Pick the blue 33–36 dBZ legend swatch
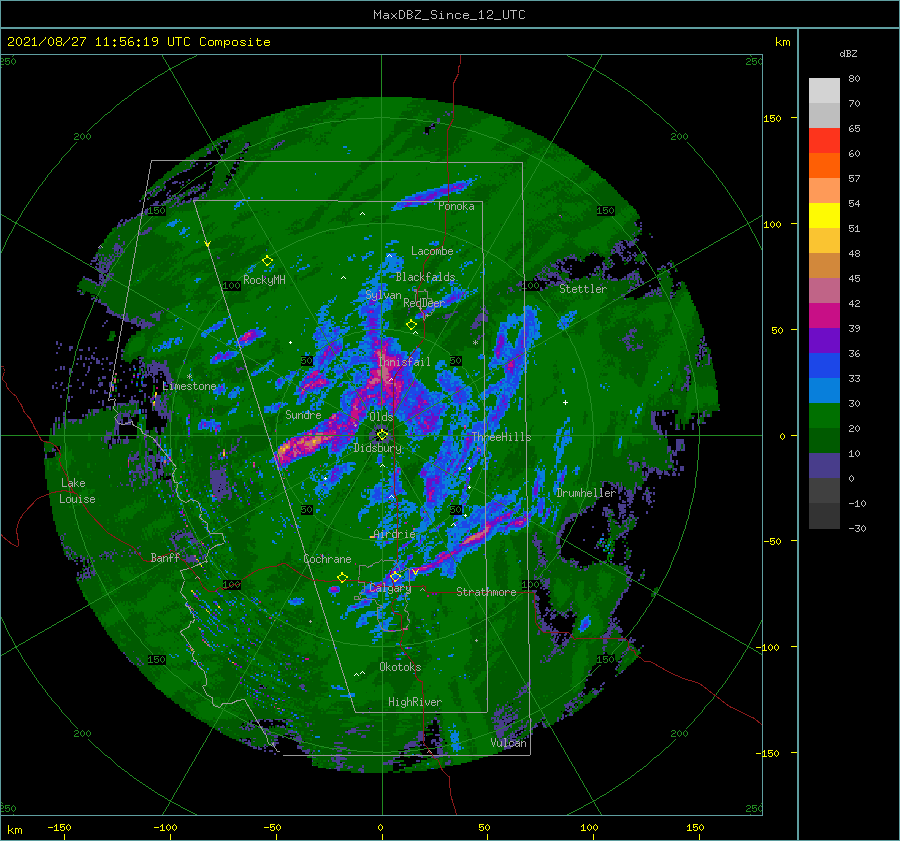The width and height of the screenshot is (900, 841). [824, 366]
